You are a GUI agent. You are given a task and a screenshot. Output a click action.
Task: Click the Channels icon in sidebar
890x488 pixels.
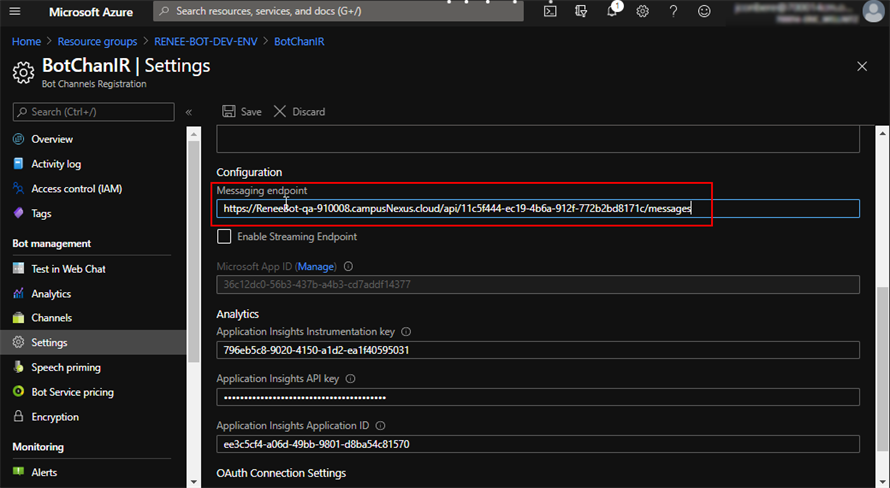(19, 318)
